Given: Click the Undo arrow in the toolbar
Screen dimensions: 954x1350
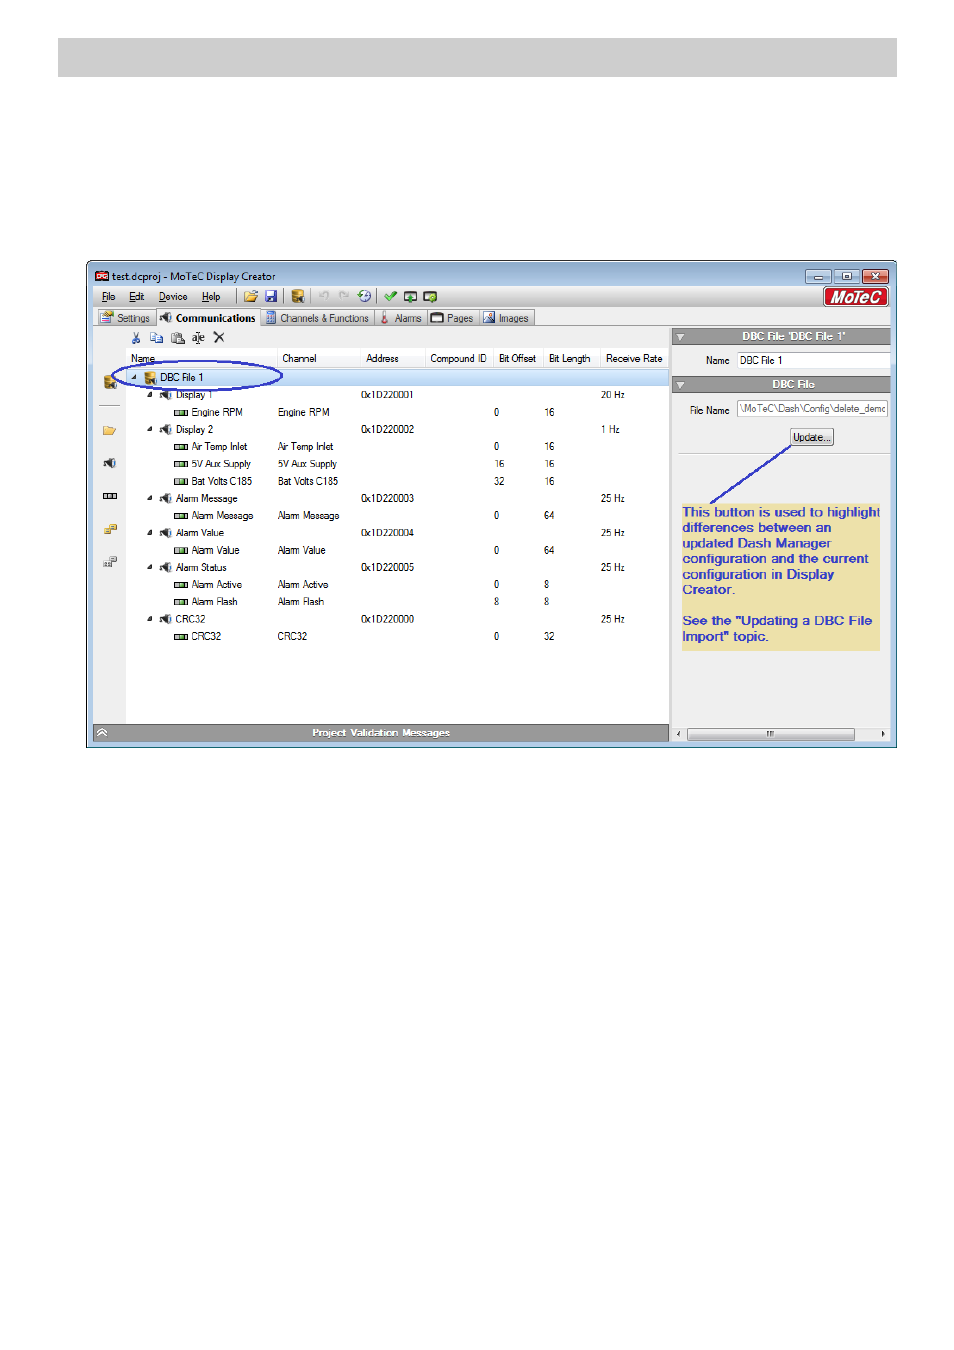Looking at the screenshot, I should point(324,296).
